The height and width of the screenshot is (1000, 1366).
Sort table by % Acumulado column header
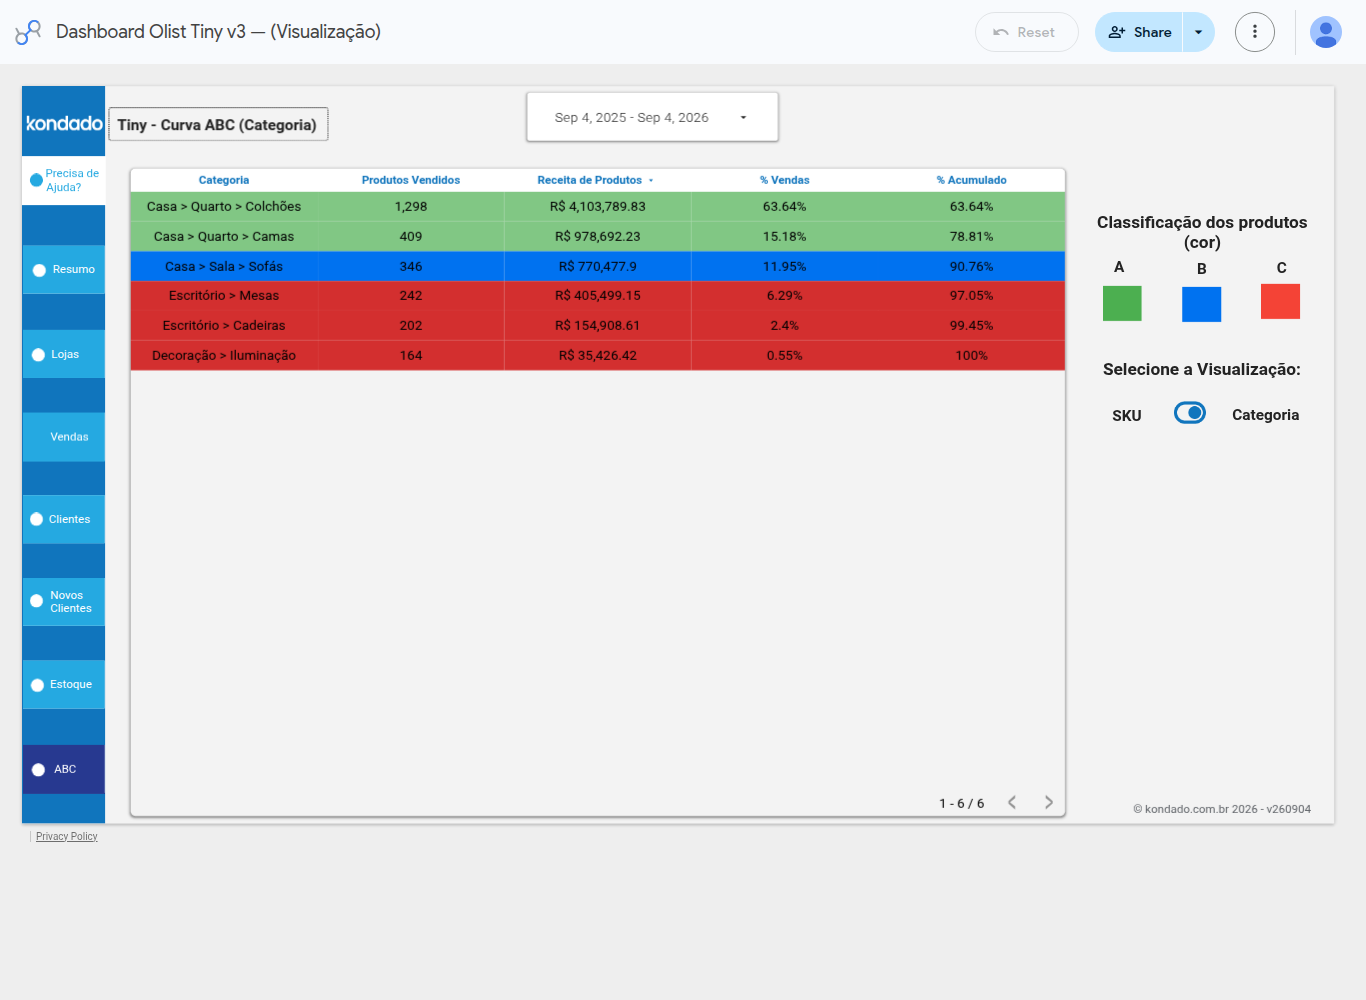[x=971, y=180]
